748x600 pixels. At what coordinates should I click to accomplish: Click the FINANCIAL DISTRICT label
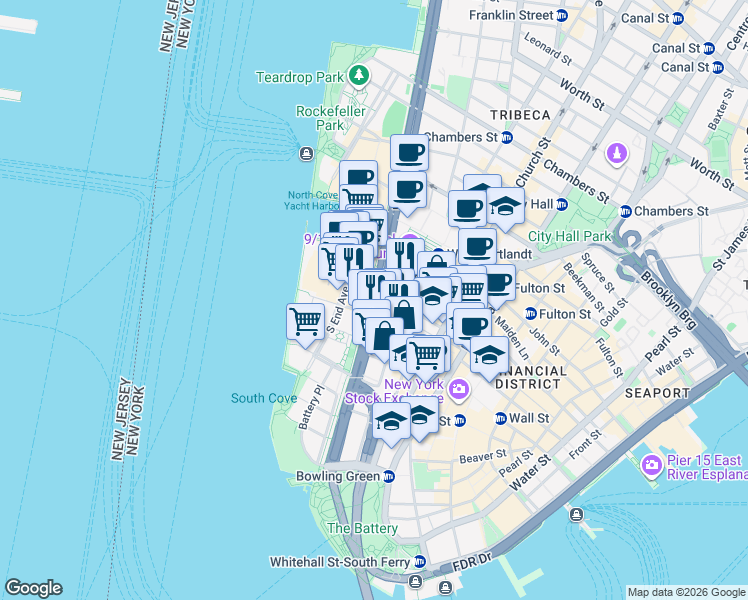531,377
